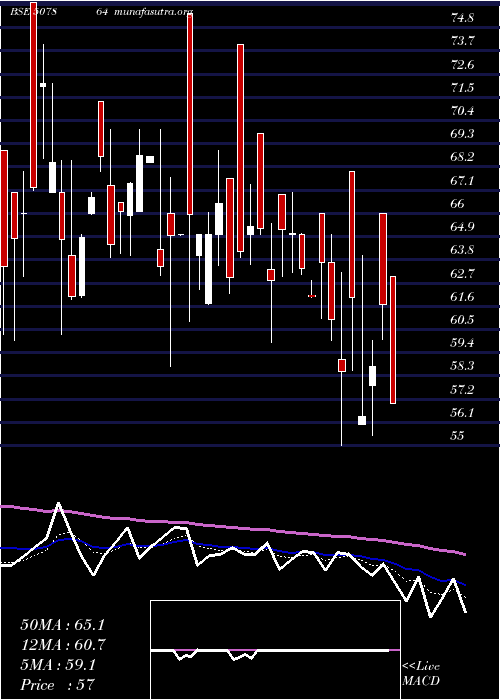The height and width of the screenshot is (700, 500).
Task: Select the 56.1 price level label
Action: coord(462,414)
